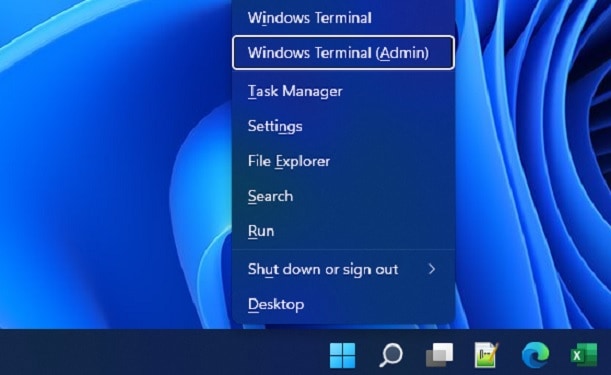This screenshot has width=611, height=375.
Task: Open the taskbar Search magnifier icon
Action: tap(391, 355)
